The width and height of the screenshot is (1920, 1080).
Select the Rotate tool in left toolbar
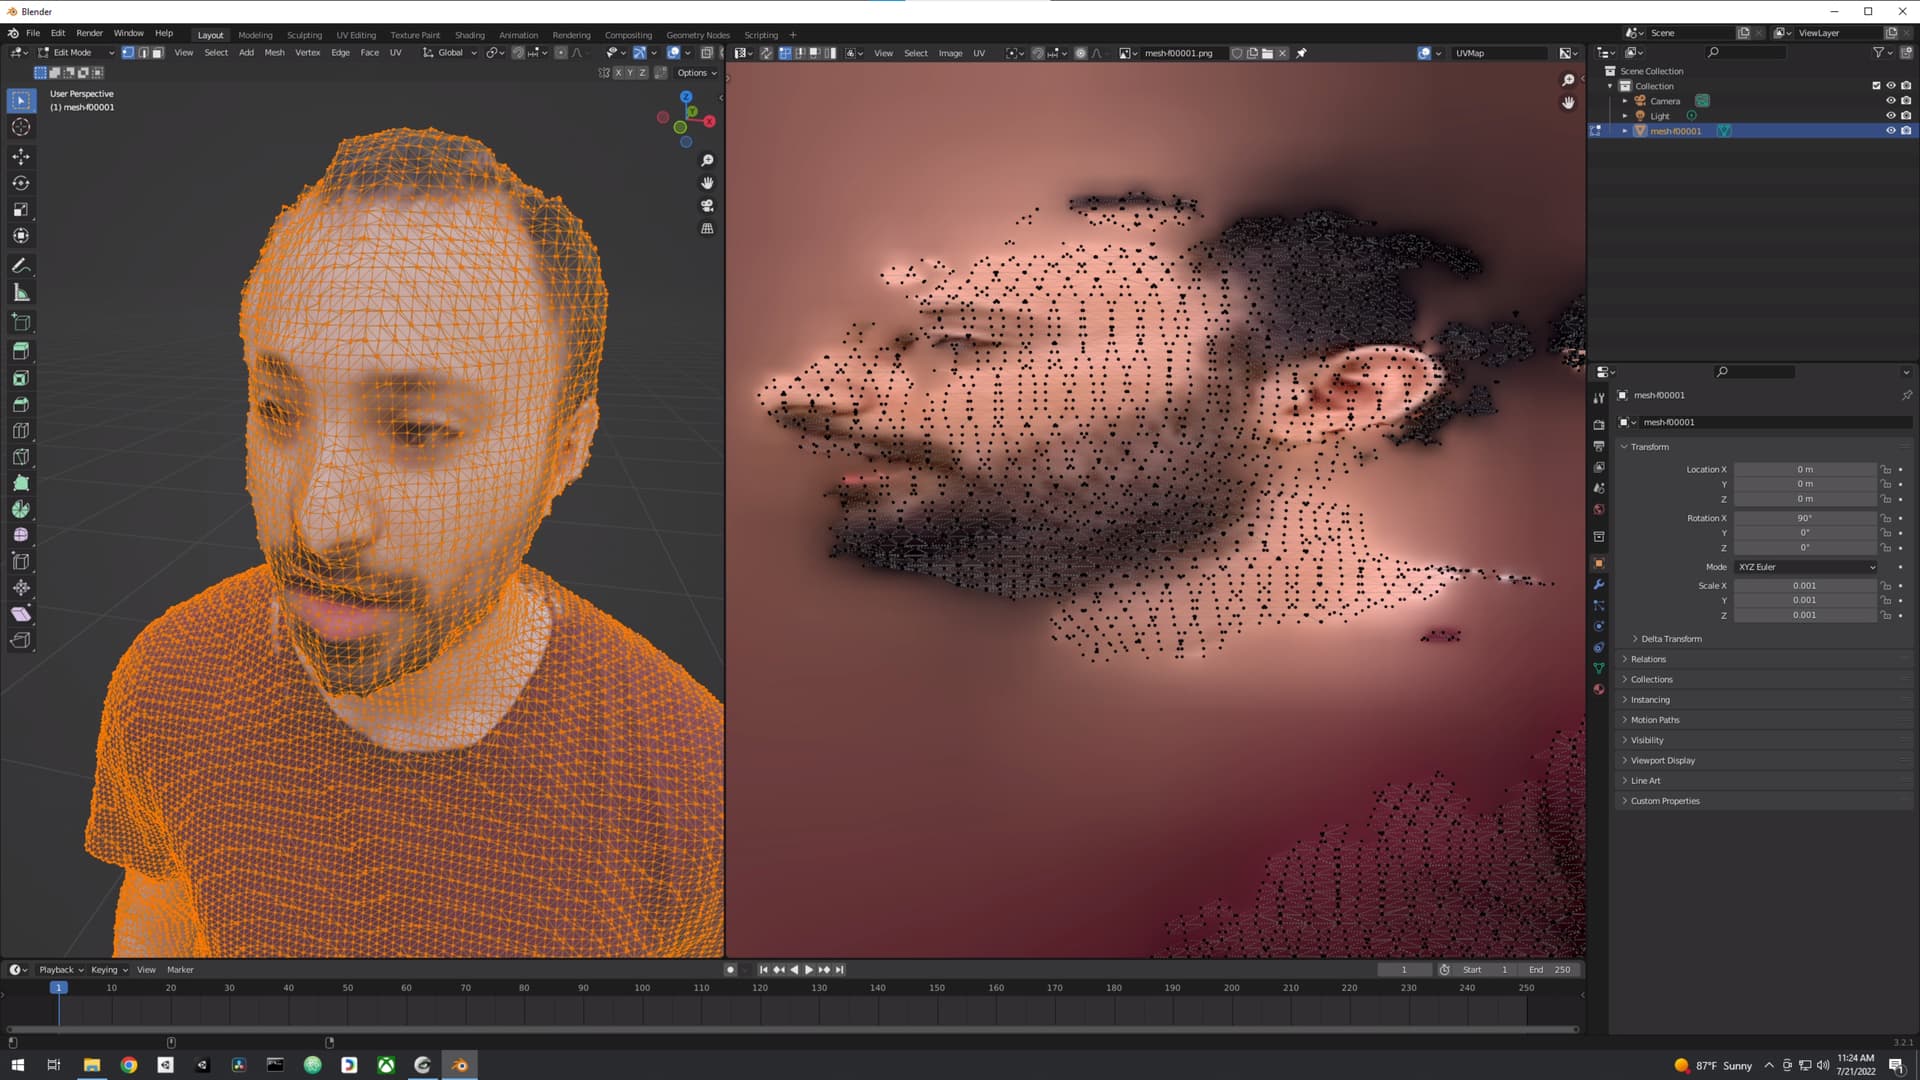21,183
